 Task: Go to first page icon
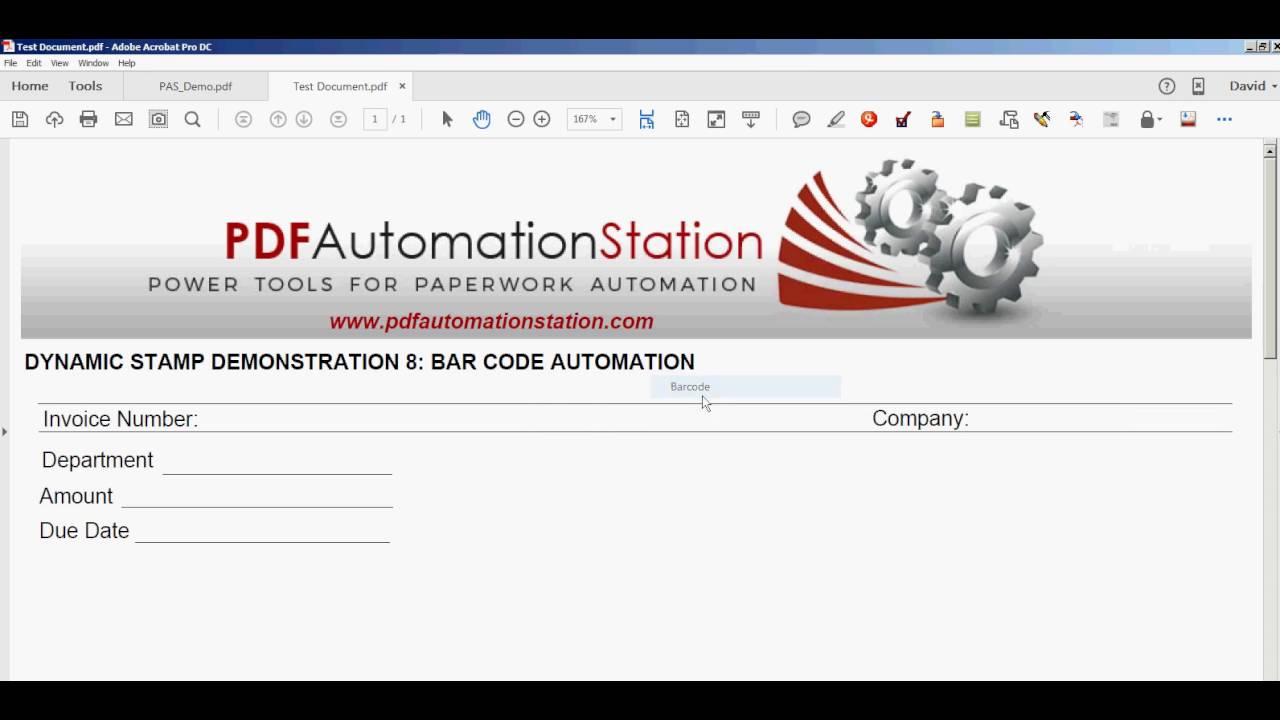[243, 119]
